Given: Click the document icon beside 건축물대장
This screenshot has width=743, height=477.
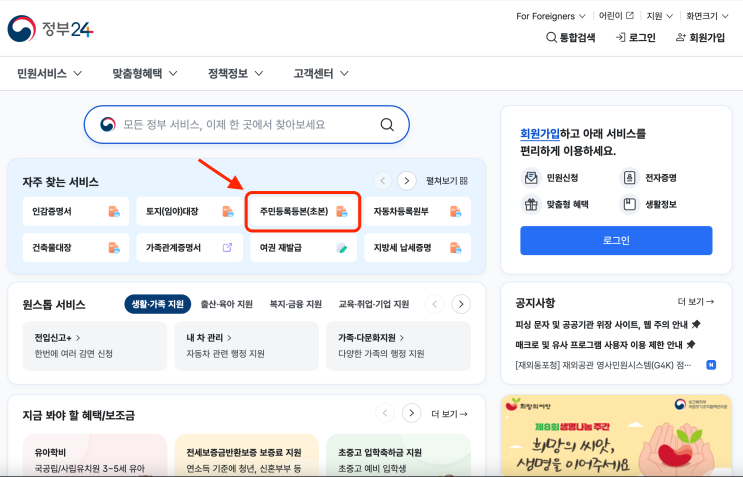Looking at the screenshot, I should coord(114,248).
